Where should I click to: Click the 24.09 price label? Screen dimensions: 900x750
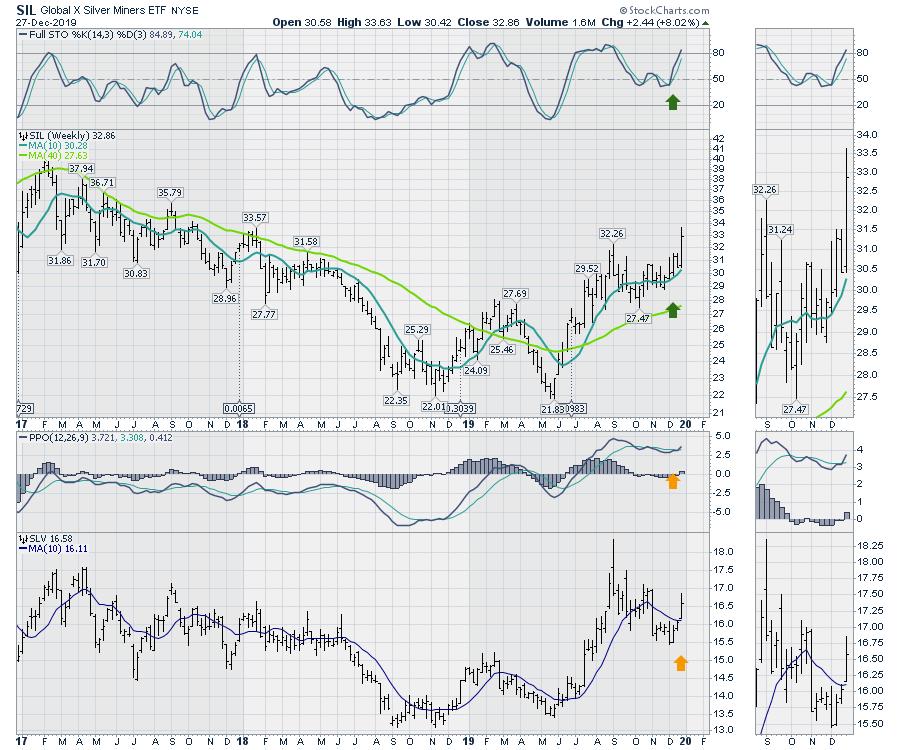point(476,371)
